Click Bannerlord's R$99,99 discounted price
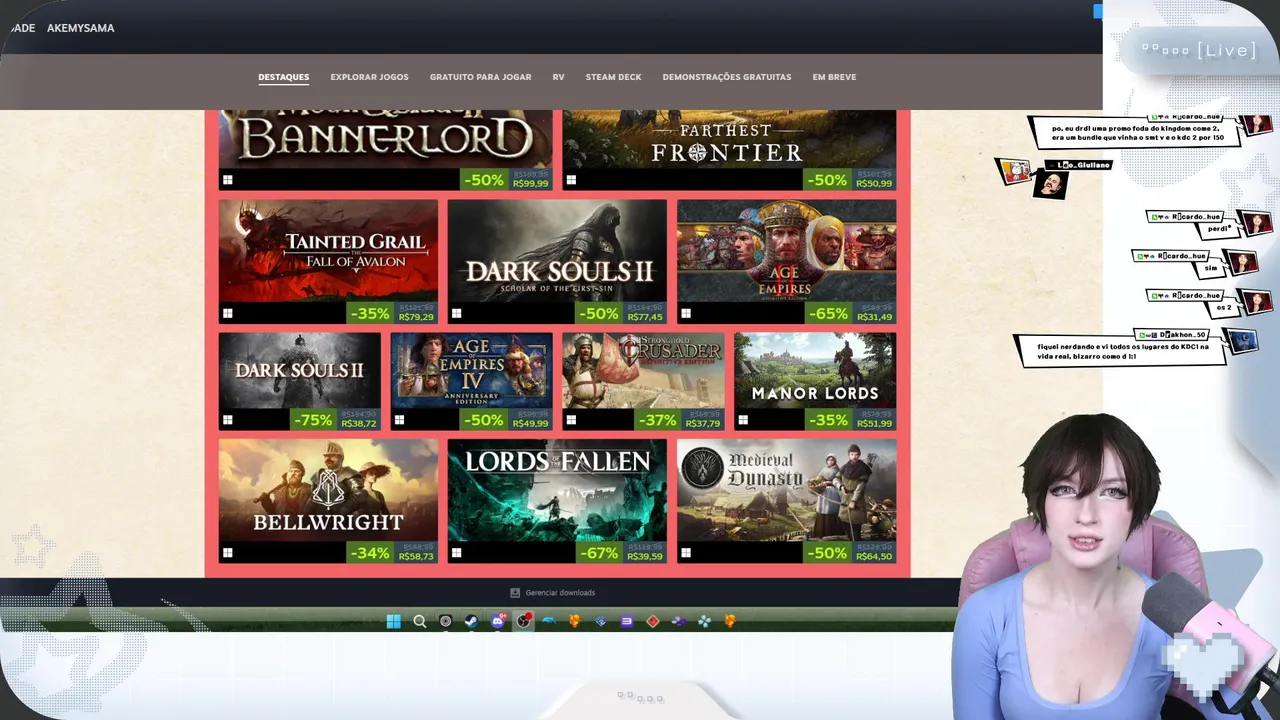 530,184
